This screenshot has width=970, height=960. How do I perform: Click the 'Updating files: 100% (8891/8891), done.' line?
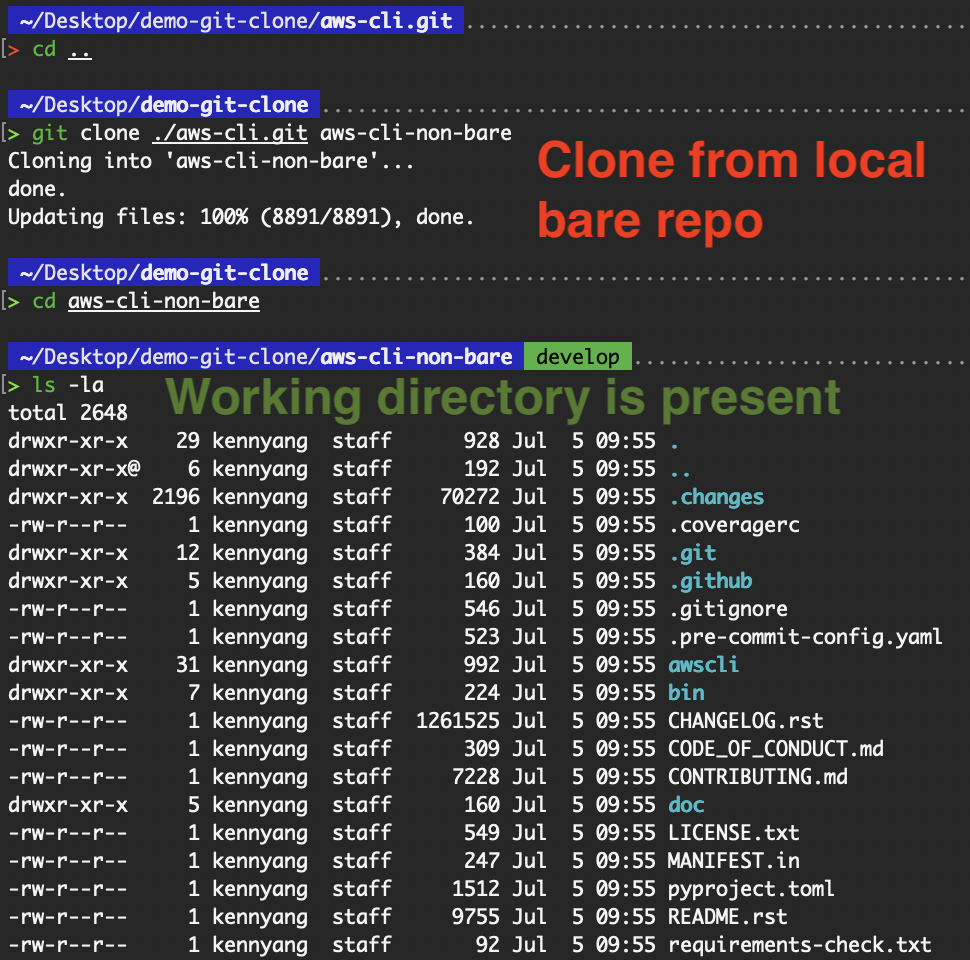tap(241, 217)
